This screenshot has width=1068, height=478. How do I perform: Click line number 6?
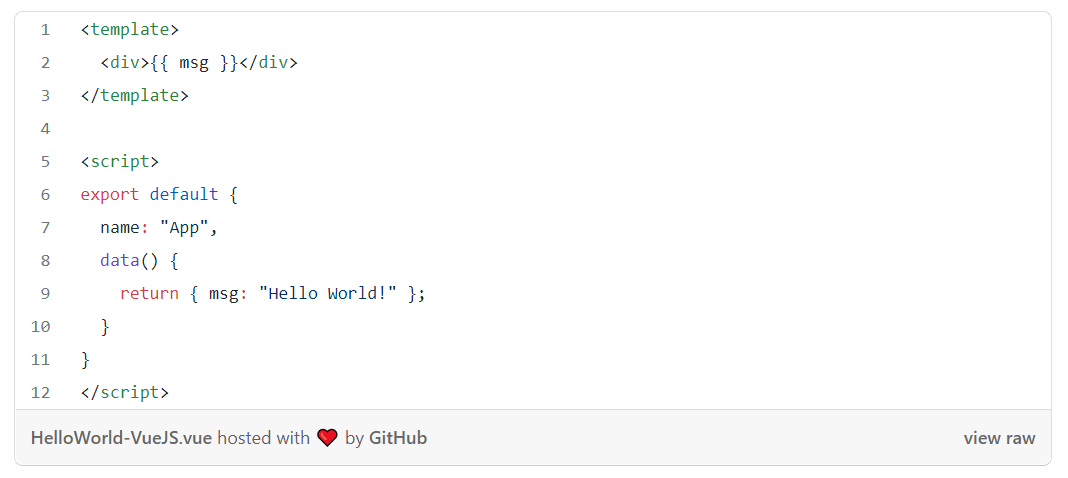click(45, 195)
